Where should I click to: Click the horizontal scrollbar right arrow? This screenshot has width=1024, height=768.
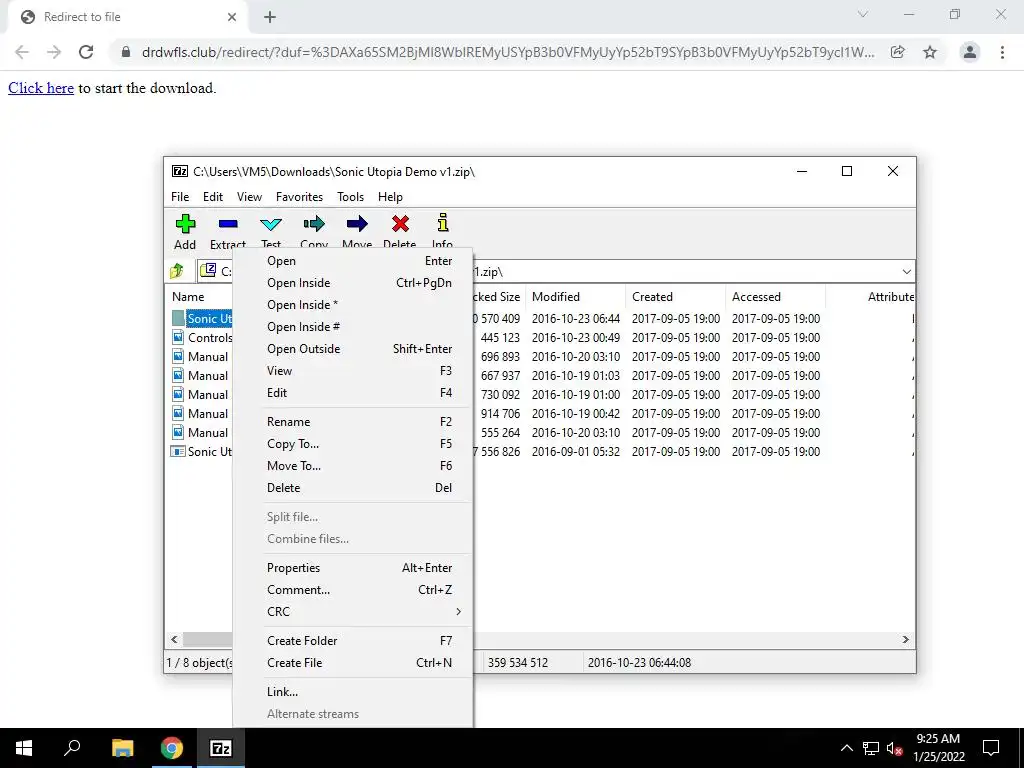tap(906, 639)
